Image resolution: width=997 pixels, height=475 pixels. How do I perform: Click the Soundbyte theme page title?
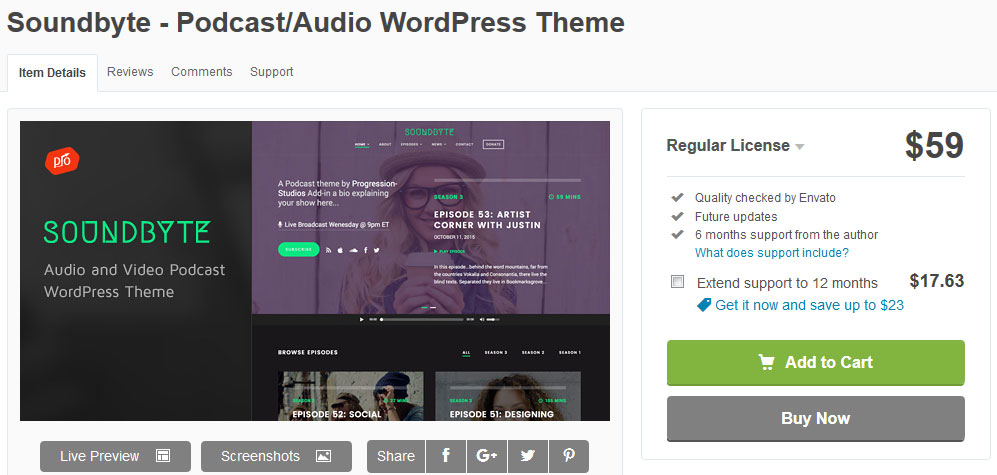click(x=315, y=23)
